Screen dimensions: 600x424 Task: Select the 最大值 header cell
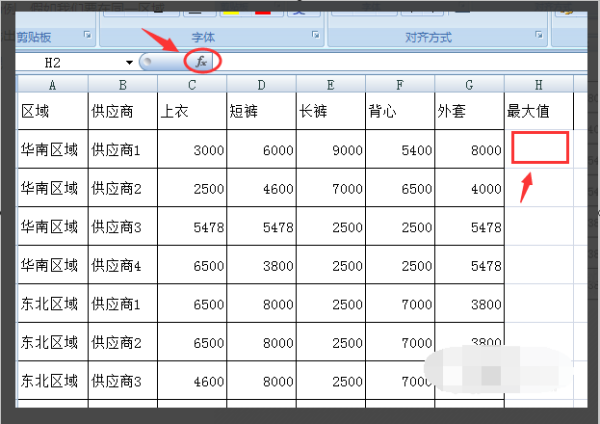point(539,111)
